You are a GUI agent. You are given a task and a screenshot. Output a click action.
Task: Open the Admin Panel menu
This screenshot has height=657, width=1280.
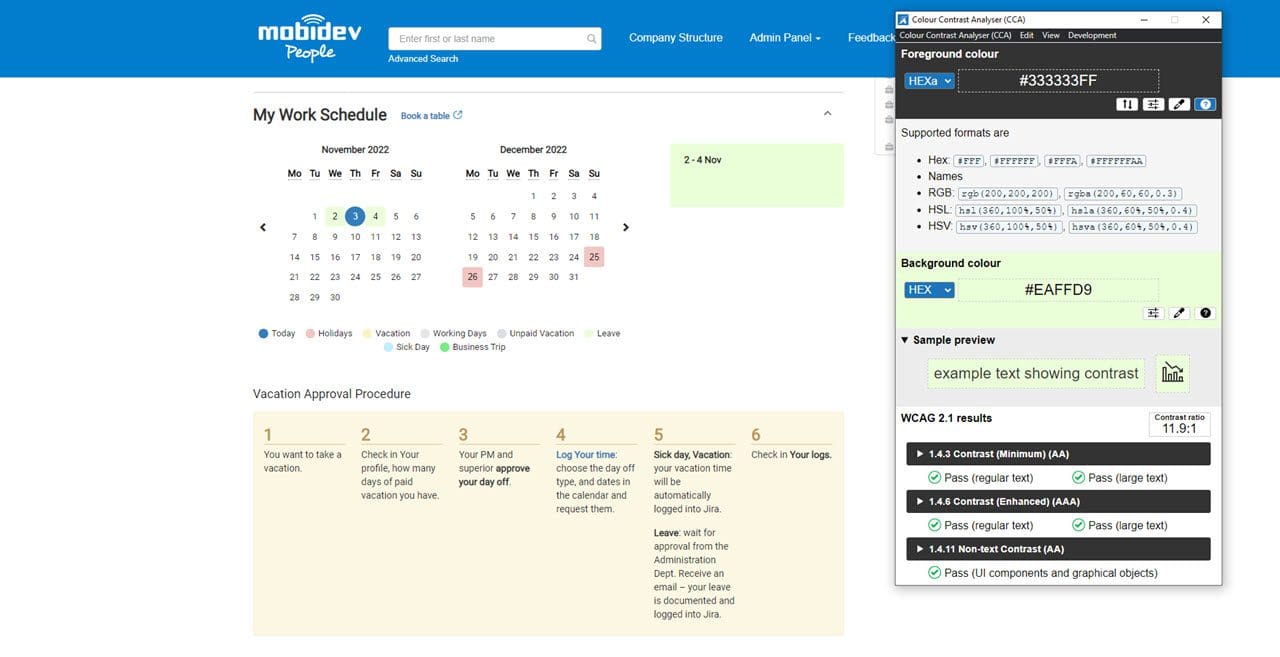click(x=785, y=38)
